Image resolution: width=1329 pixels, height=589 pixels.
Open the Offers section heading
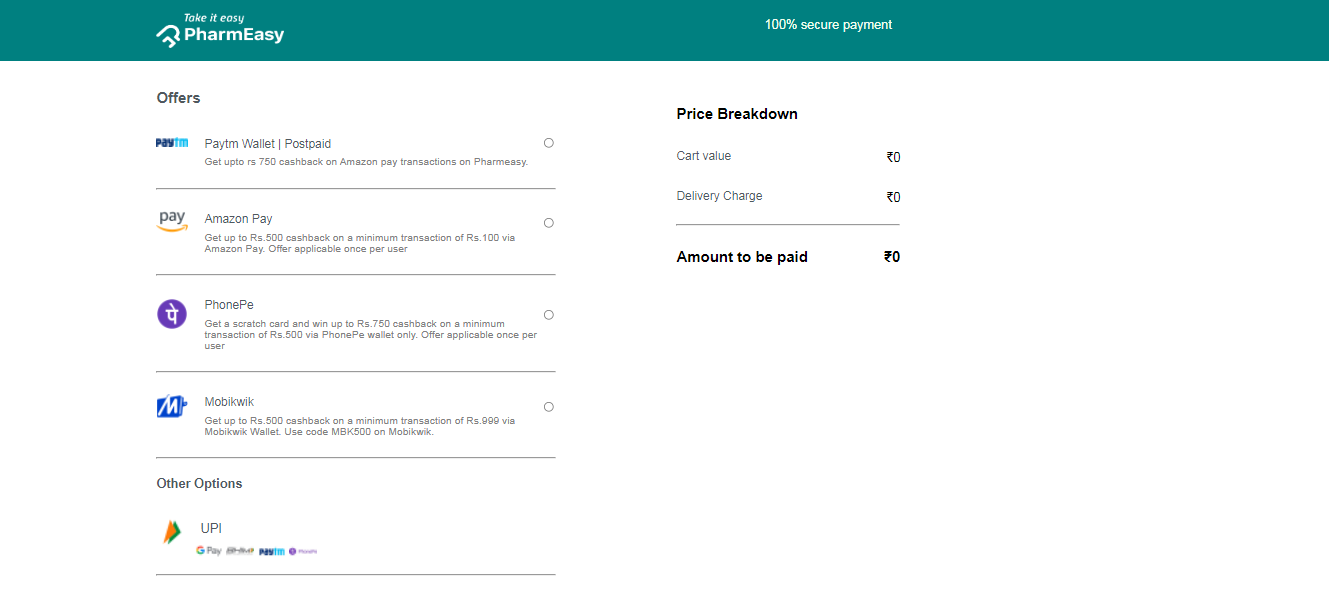[178, 98]
